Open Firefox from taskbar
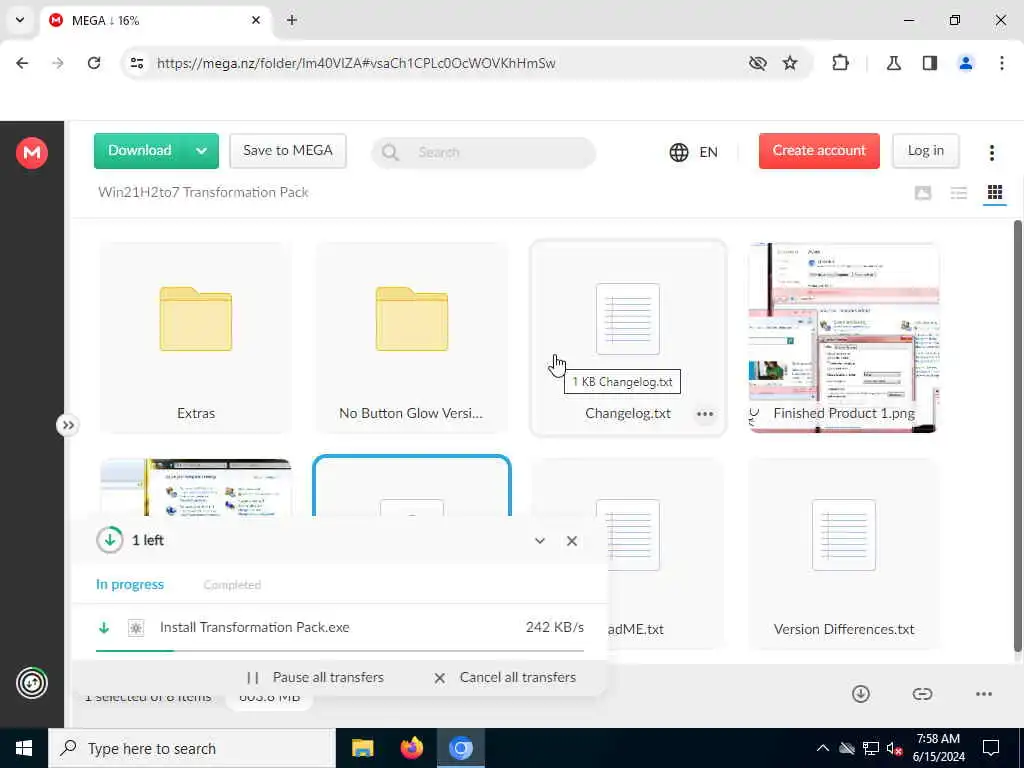 pos(411,748)
